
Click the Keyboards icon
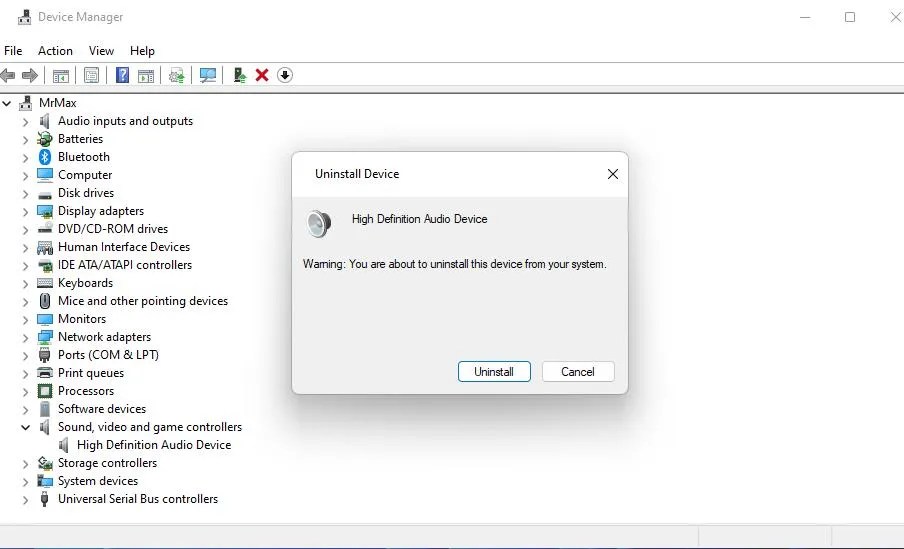(x=44, y=283)
